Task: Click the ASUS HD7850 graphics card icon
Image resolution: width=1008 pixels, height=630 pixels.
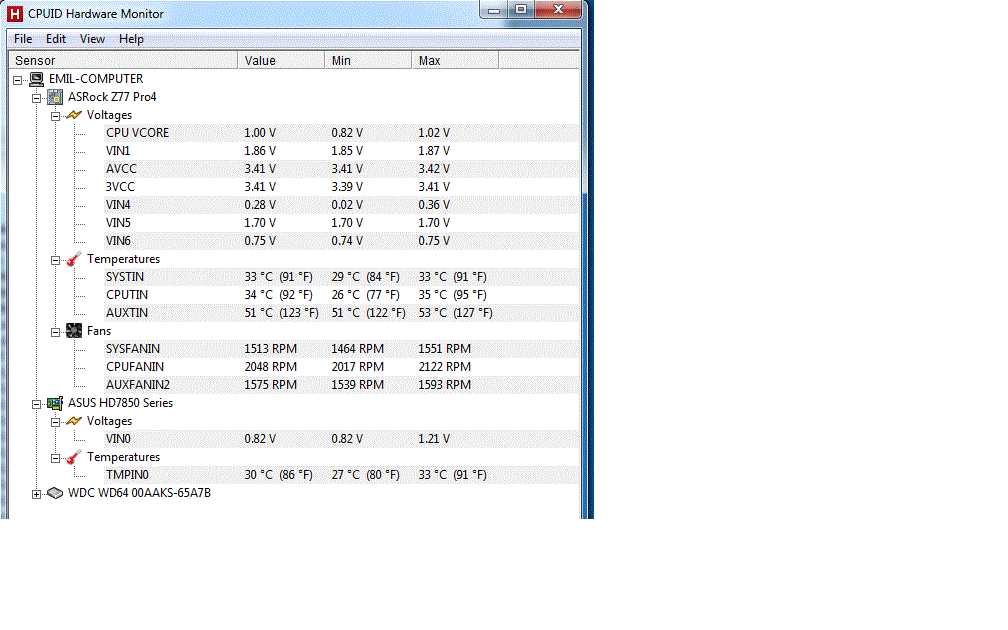Action: point(55,403)
